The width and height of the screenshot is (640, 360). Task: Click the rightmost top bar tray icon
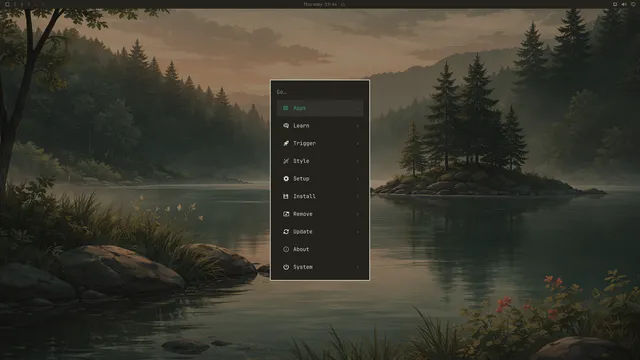pos(633,4)
